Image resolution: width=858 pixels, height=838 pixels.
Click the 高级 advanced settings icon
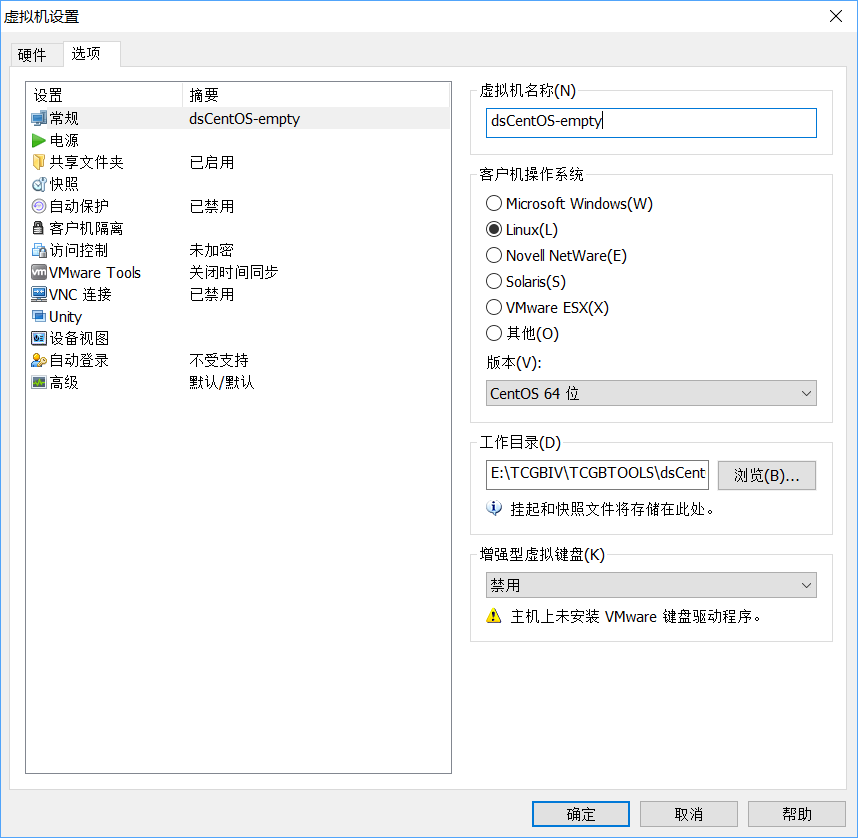39,382
